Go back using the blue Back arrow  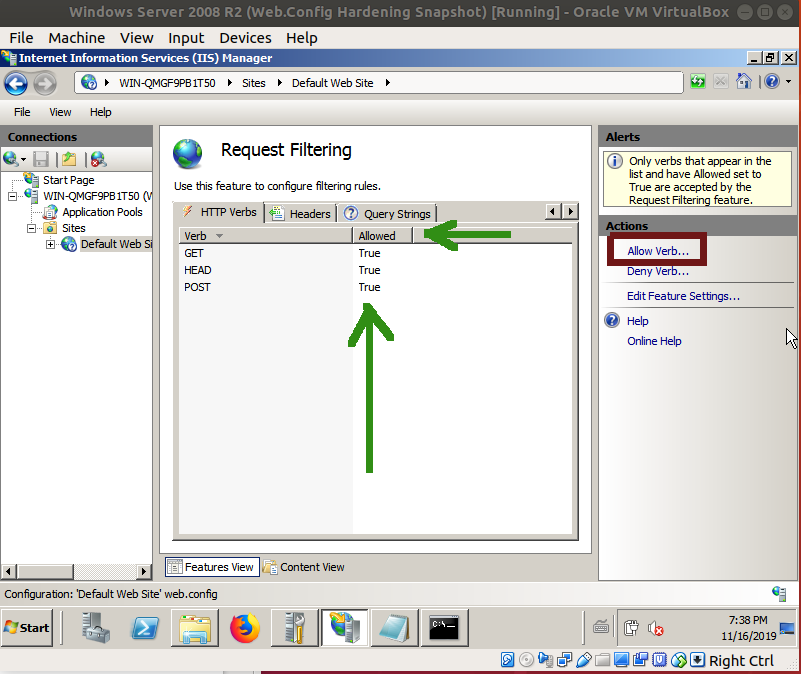pyautogui.click(x=16, y=83)
